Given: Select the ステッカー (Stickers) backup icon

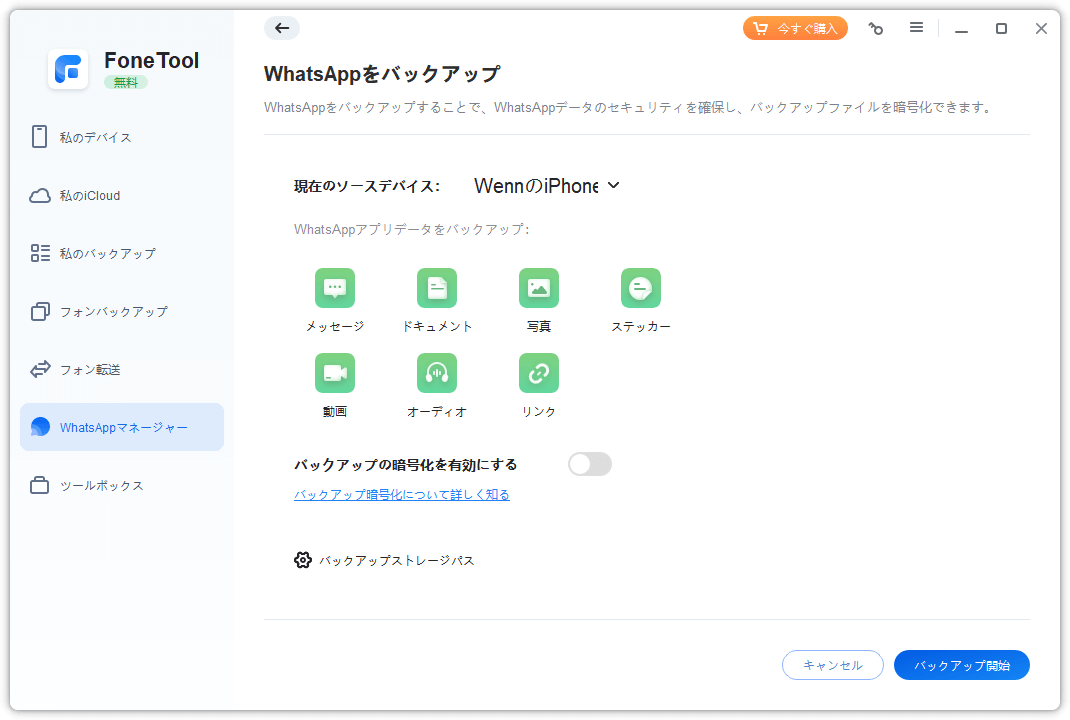Looking at the screenshot, I should 641,288.
